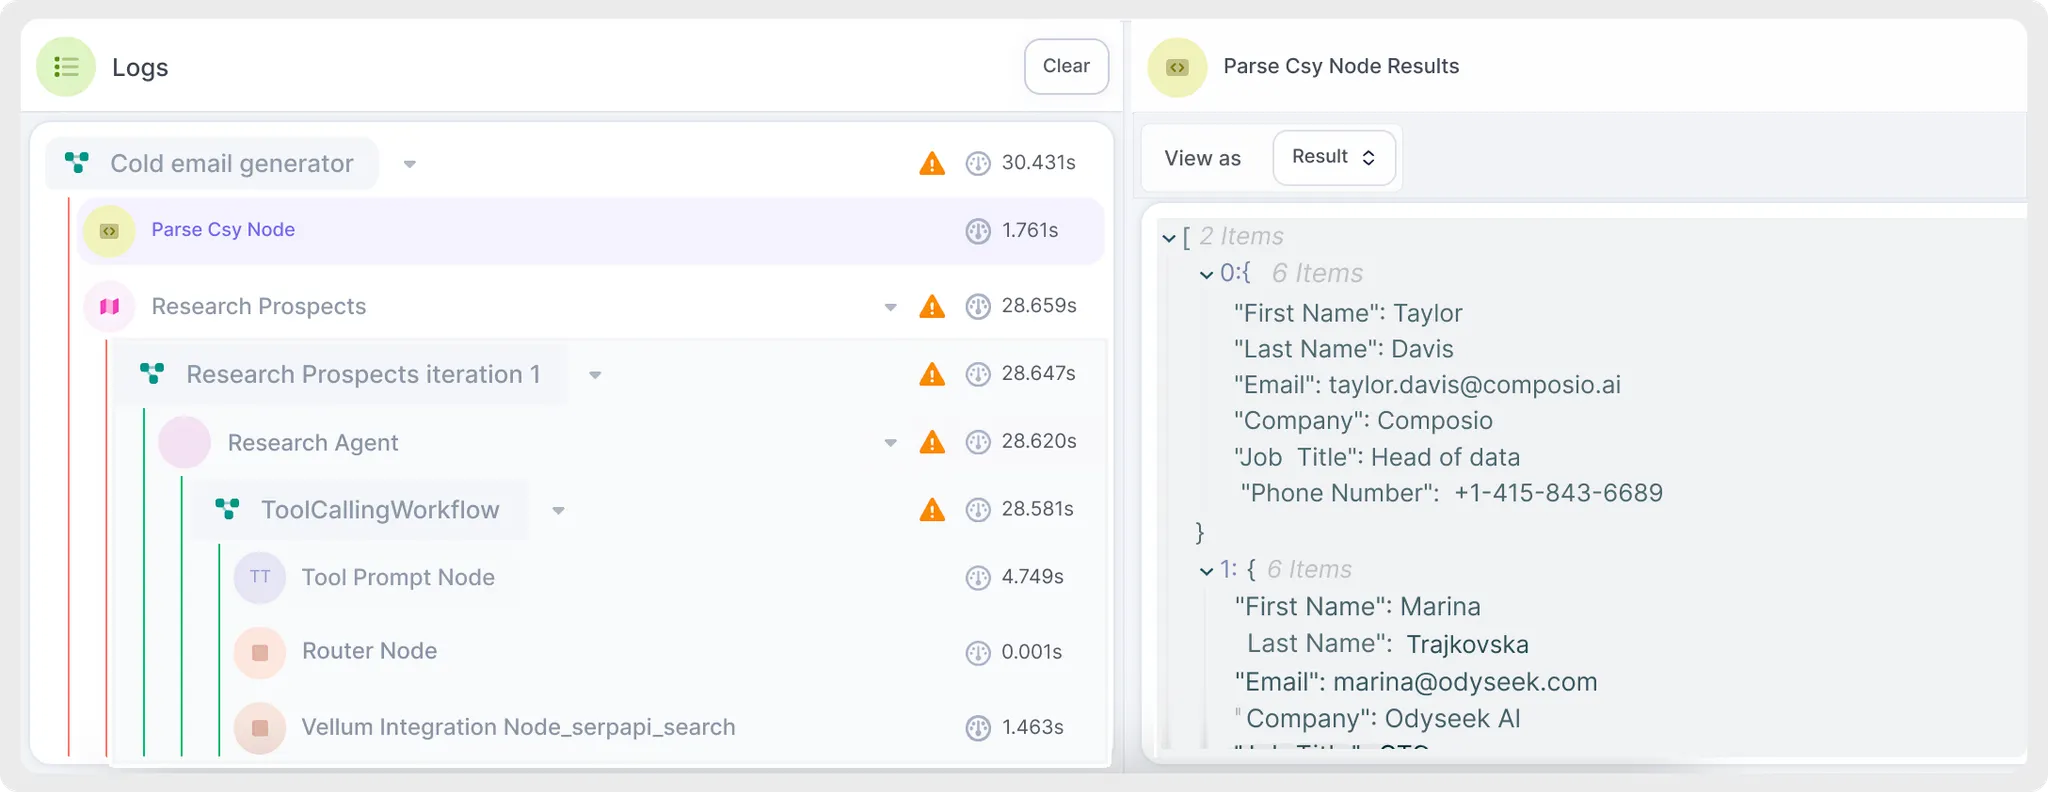Click the Logs panel title
This screenshot has height=792, width=2048.
pos(140,67)
